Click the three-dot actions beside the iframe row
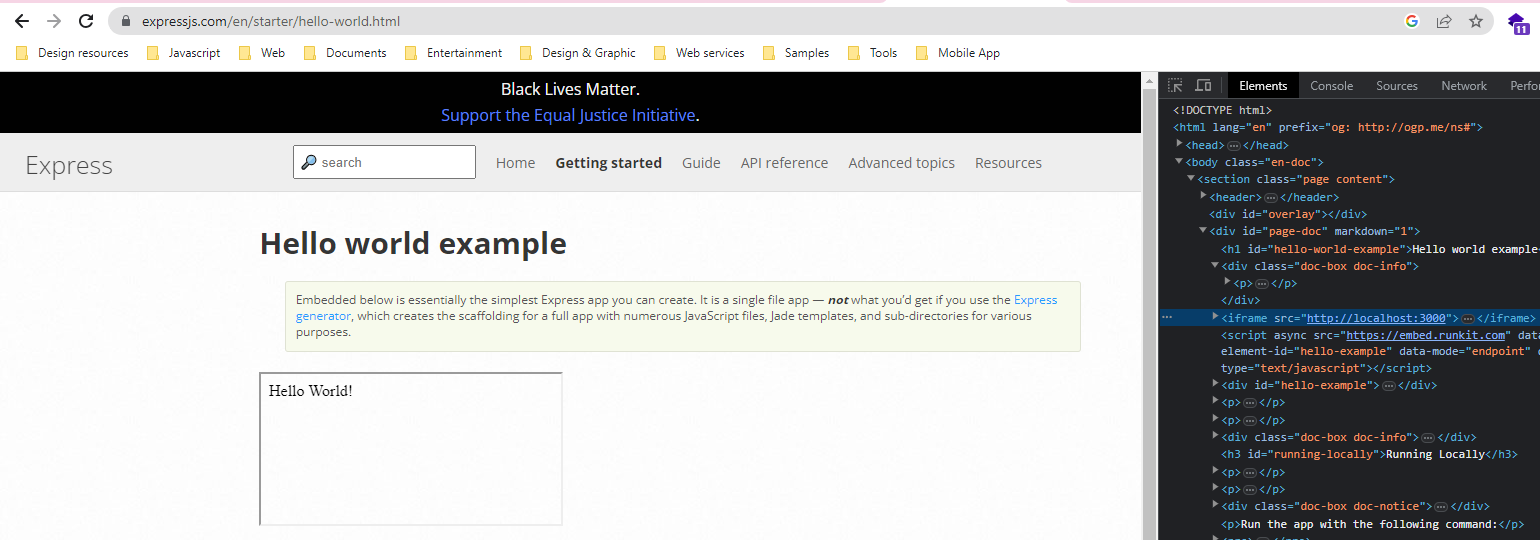The height and width of the screenshot is (540, 1540). pos(1166,317)
